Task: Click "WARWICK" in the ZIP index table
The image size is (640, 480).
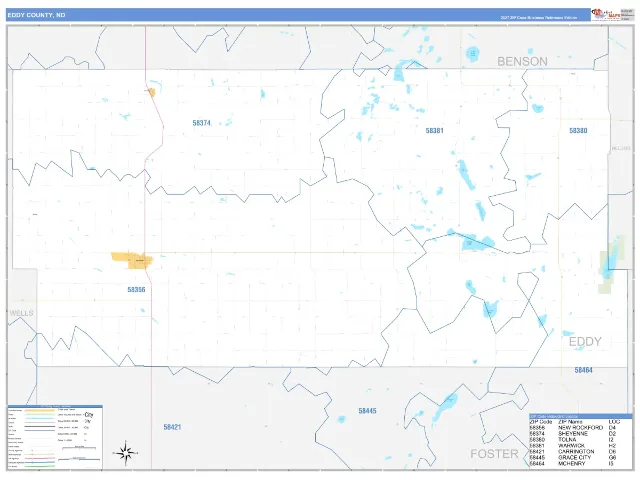Action: (571, 446)
